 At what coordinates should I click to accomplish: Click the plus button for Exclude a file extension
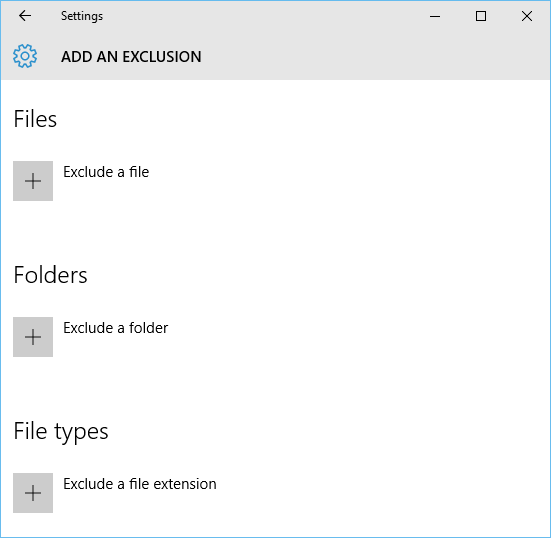(33, 493)
